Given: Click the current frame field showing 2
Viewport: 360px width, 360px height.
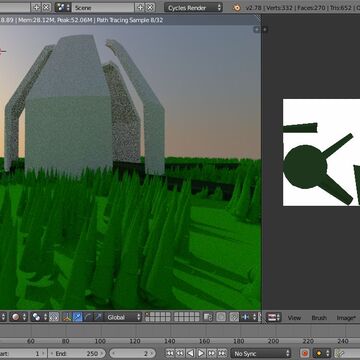Looking at the screenshot, I should click(132, 353).
